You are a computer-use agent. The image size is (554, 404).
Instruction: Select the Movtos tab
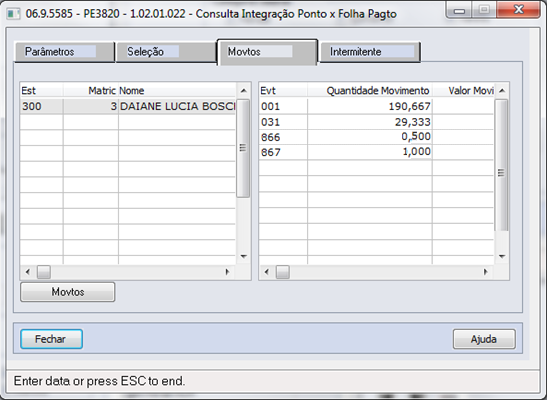pyautogui.click(x=267, y=52)
